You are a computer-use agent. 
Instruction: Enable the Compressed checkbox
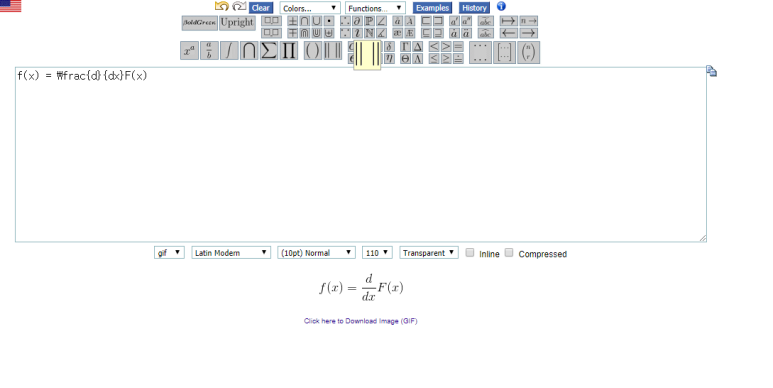[509, 252]
